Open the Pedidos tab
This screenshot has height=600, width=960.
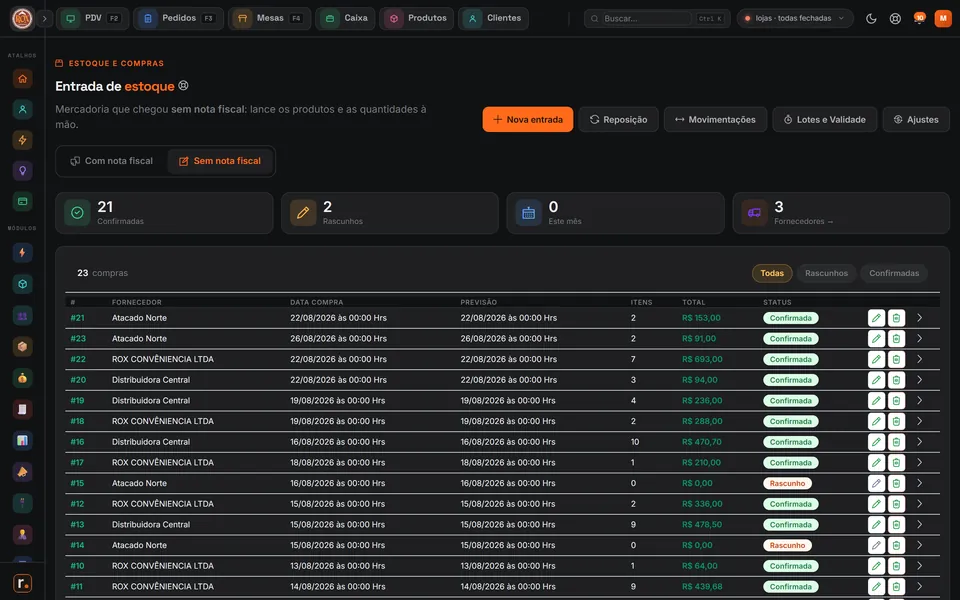[x=178, y=18]
